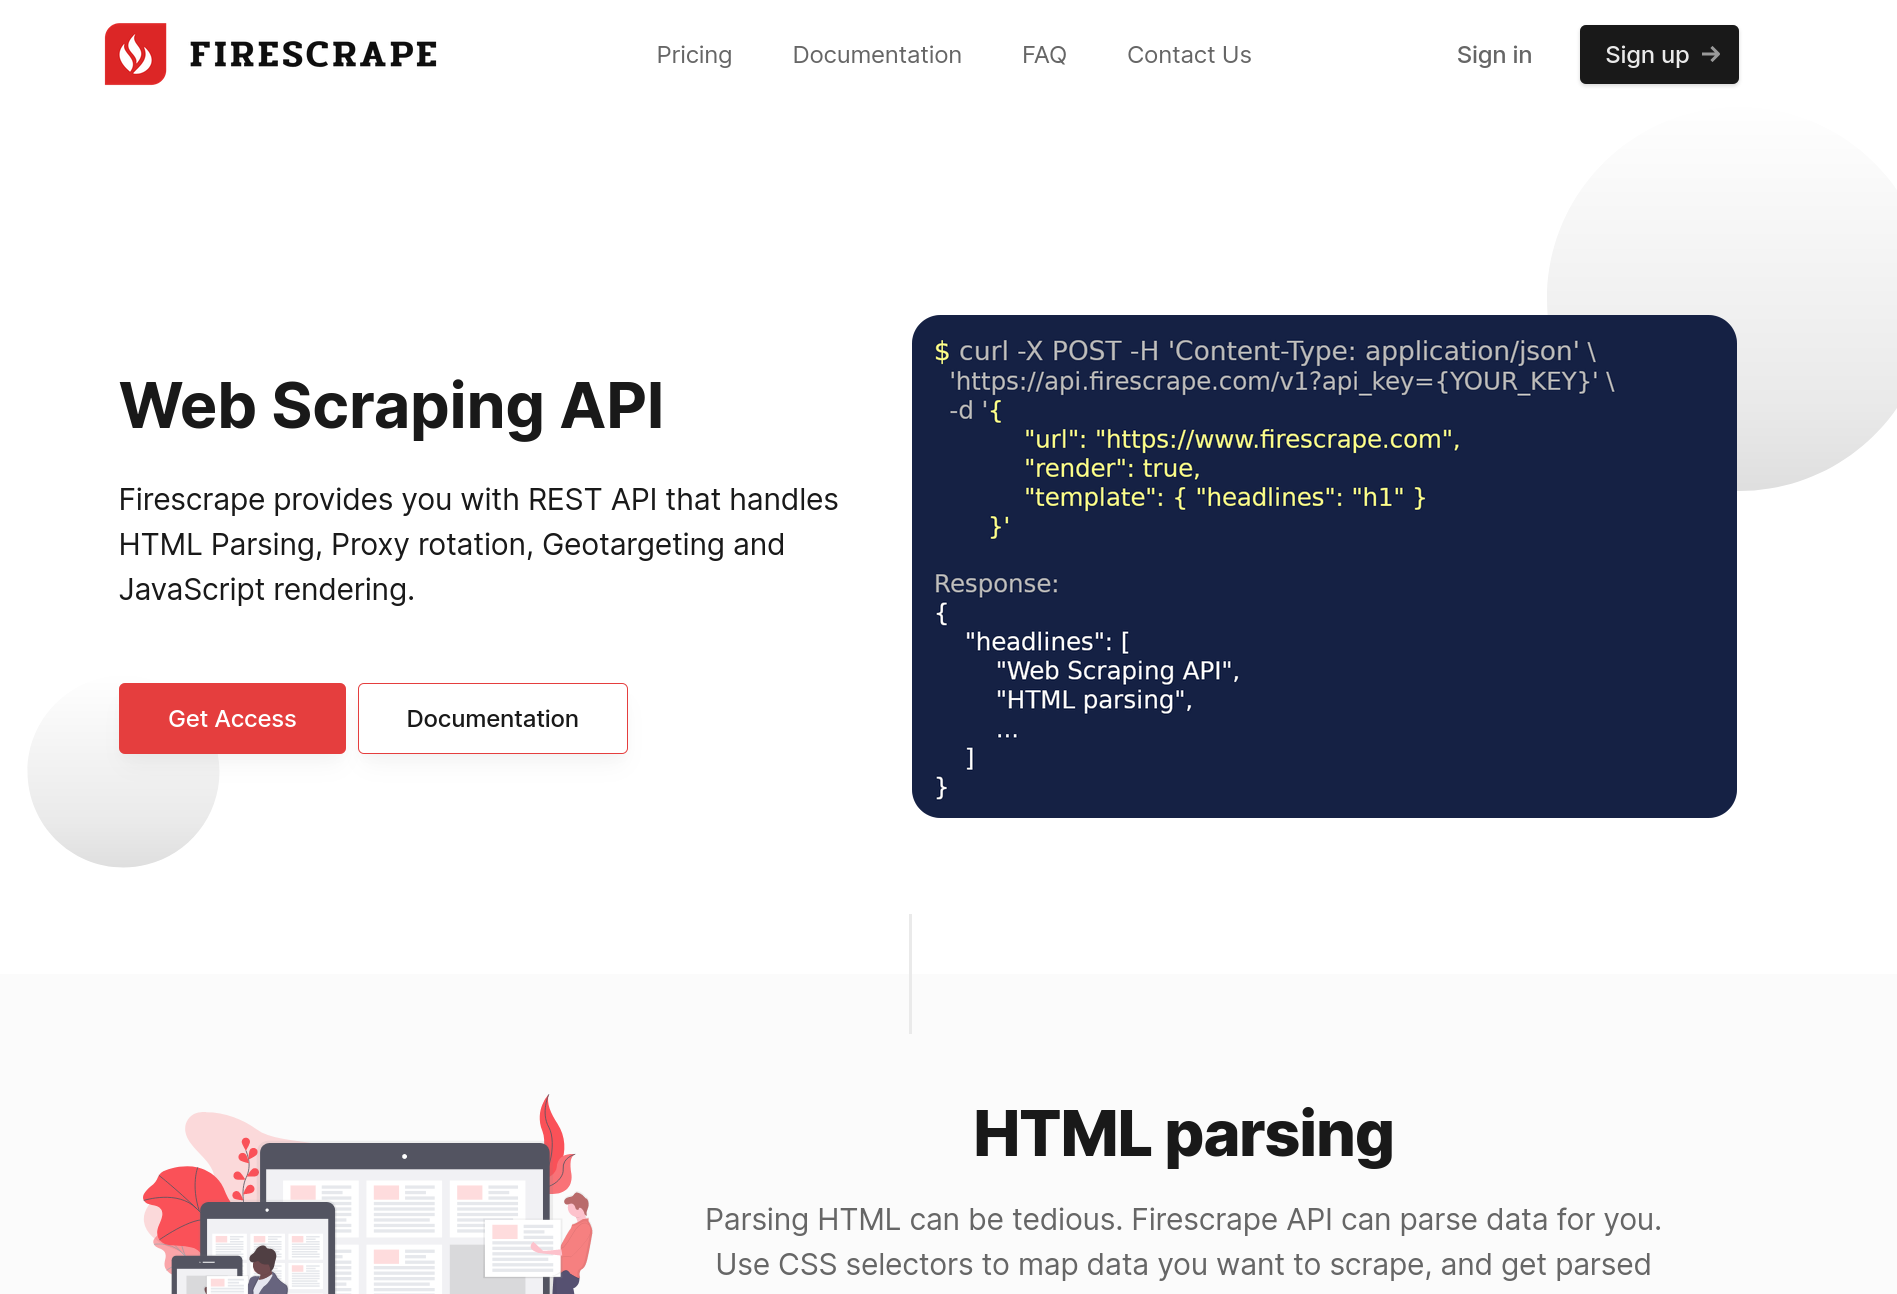Open the Contact Us page
Image resolution: width=1897 pixels, height=1294 pixels.
click(x=1188, y=55)
